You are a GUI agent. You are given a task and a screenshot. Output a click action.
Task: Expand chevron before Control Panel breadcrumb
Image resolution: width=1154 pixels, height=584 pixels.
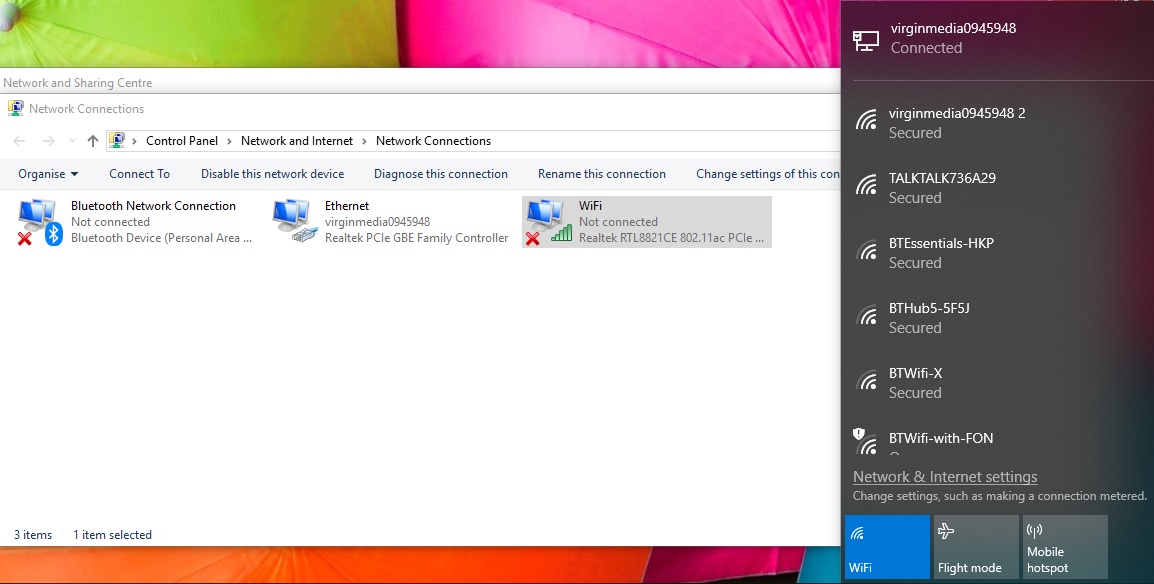(135, 140)
